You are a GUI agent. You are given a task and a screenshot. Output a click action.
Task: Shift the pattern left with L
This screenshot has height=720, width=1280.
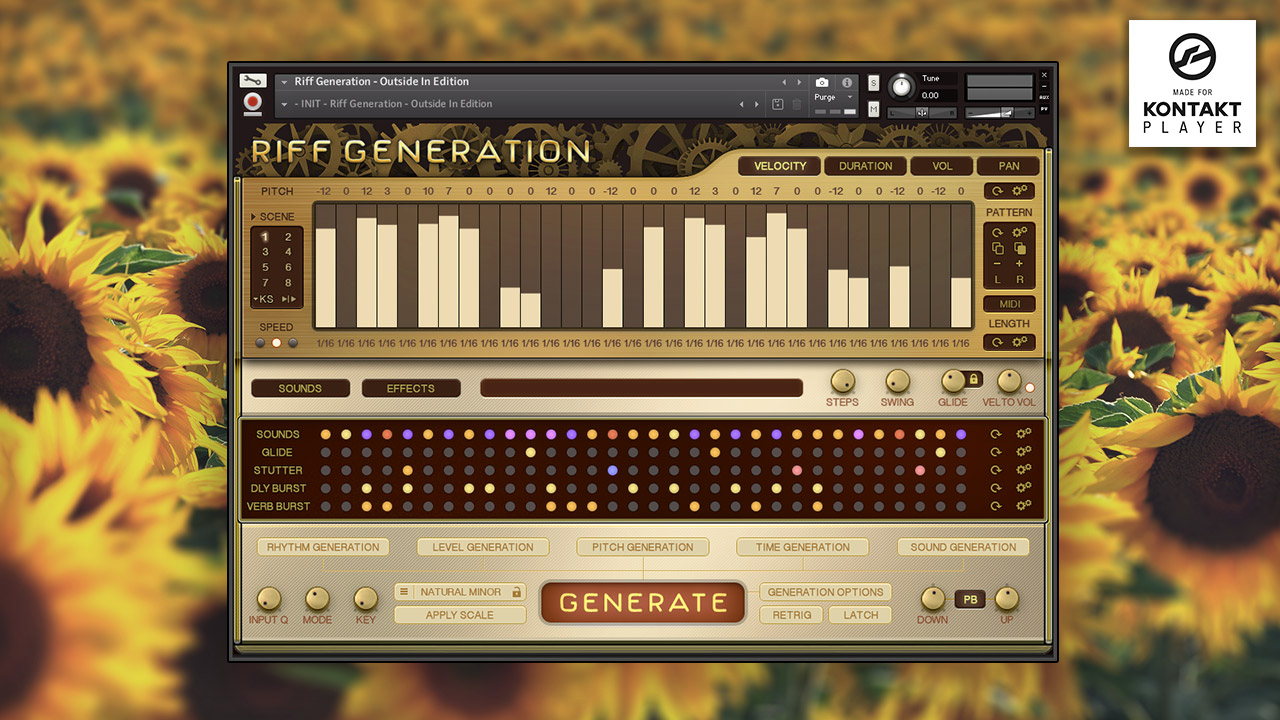click(998, 280)
